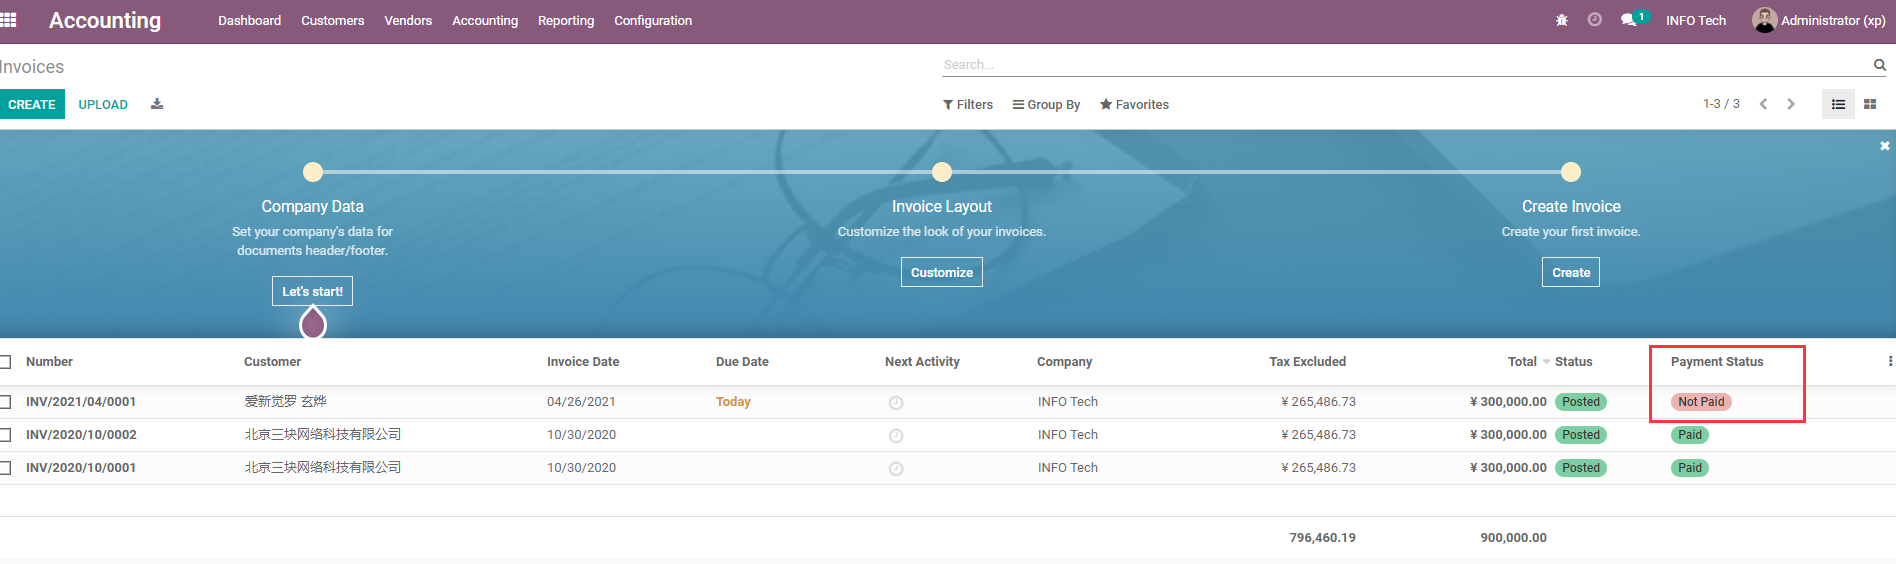Click the purple drop tip marker
Image resolution: width=1896 pixels, height=564 pixels.
coord(313,323)
